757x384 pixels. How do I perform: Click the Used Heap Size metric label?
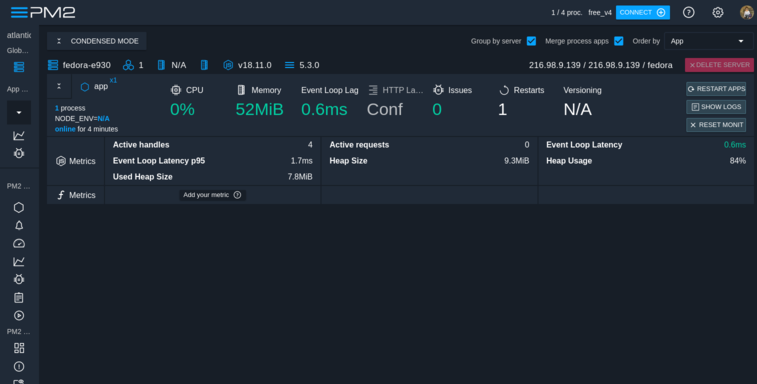click(x=142, y=177)
